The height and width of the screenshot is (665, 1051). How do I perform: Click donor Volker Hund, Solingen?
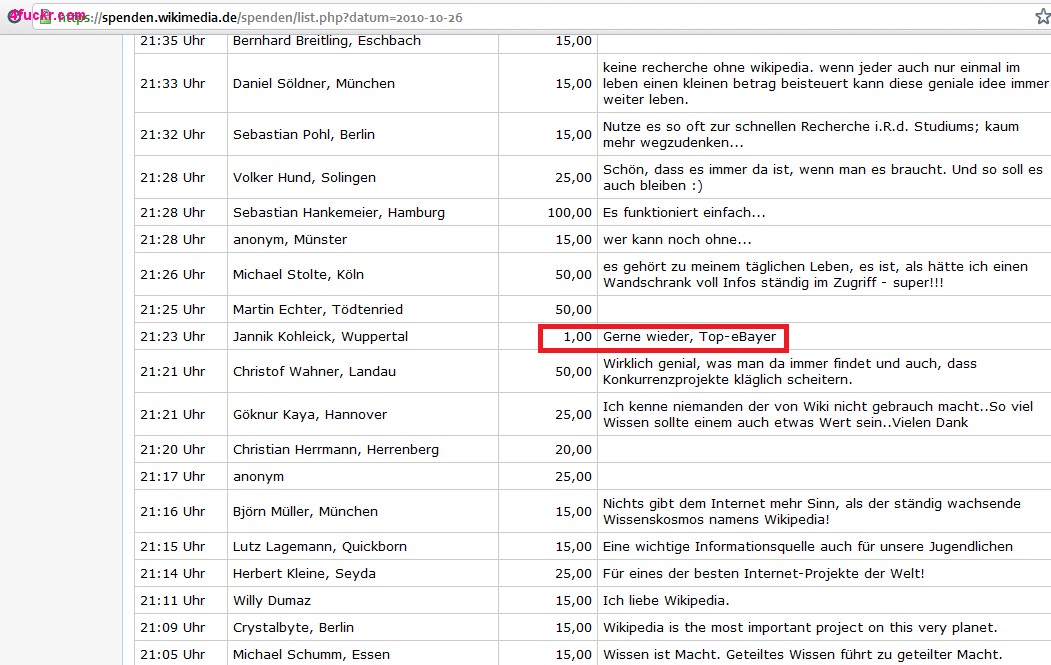coord(304,178)
